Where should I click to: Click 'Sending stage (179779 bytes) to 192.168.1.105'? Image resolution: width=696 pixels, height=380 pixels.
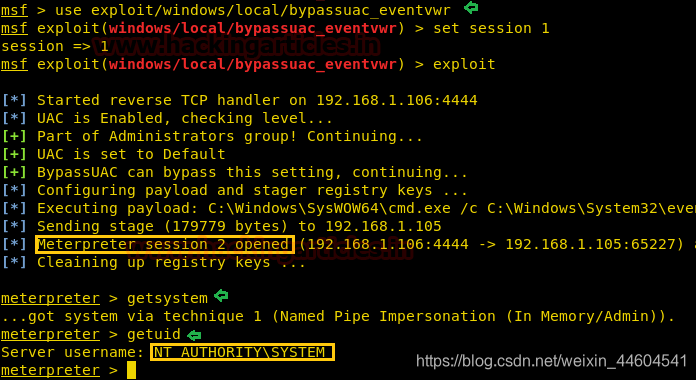tap(239, 226)
